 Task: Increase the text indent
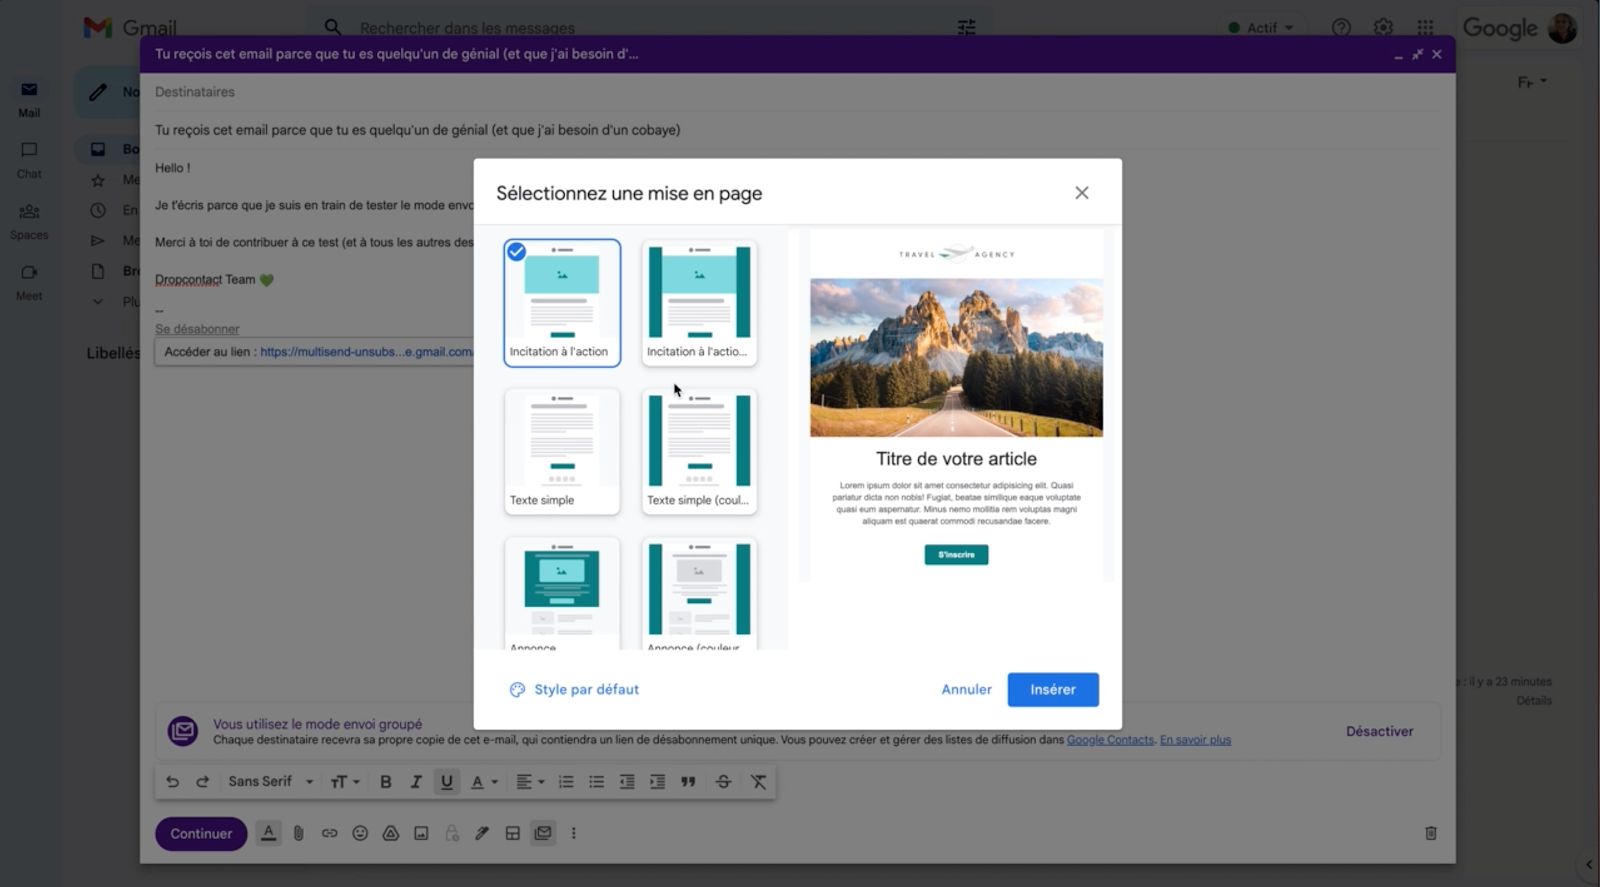pyautogui.click(x=657, y=782)
